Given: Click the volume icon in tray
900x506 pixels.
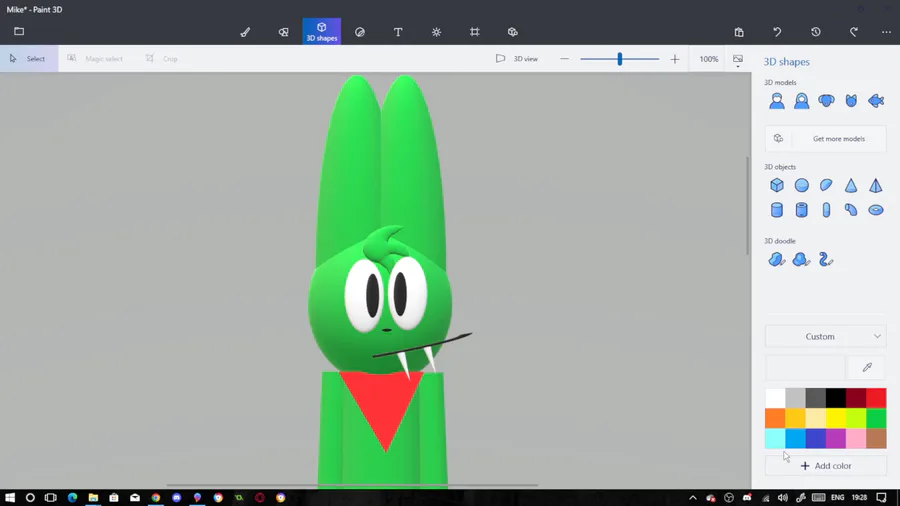Looking at the screenshot, I should [783, 497].
